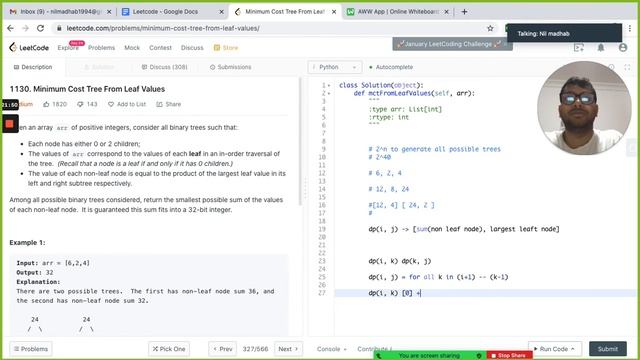Screen dimensions: 640x360
Task: Click the Example 1 heading
Action: pyautogui.click(x=27, y=242)
